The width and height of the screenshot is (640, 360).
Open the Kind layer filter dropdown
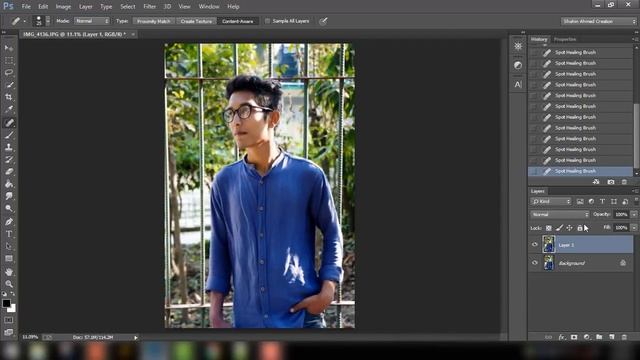click(x=551, y=202)
